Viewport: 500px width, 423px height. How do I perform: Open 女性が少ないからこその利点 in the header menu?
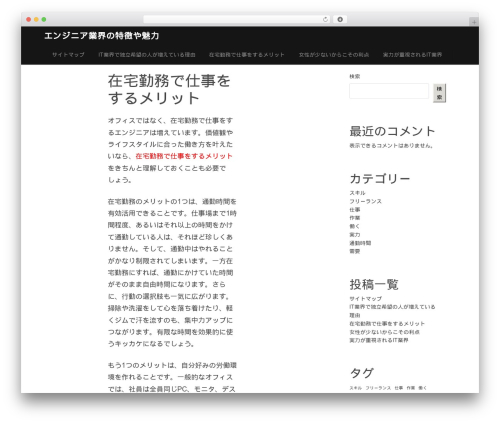(x=334, y=55)
